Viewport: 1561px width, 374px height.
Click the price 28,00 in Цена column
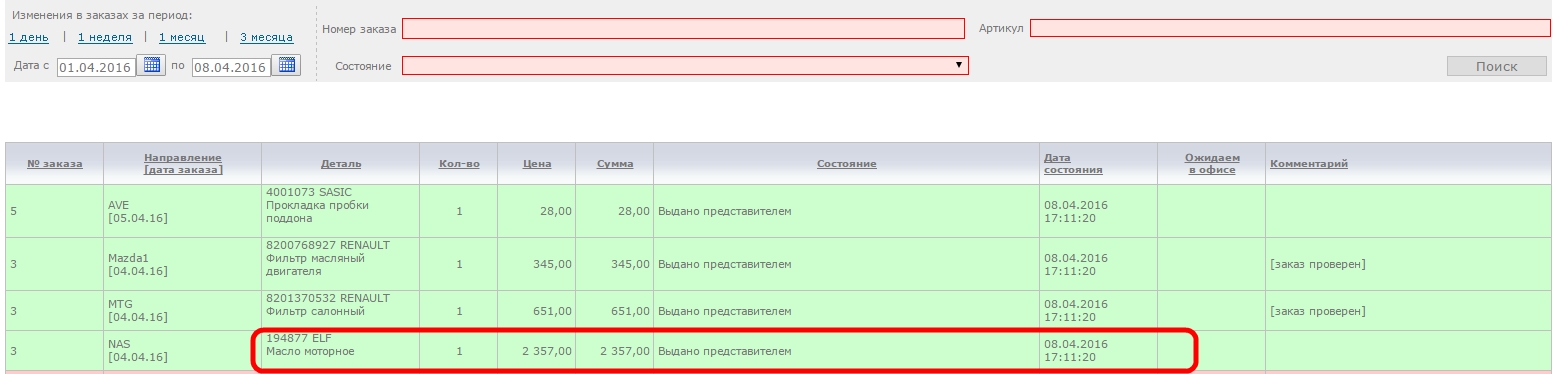click(555, 211)
